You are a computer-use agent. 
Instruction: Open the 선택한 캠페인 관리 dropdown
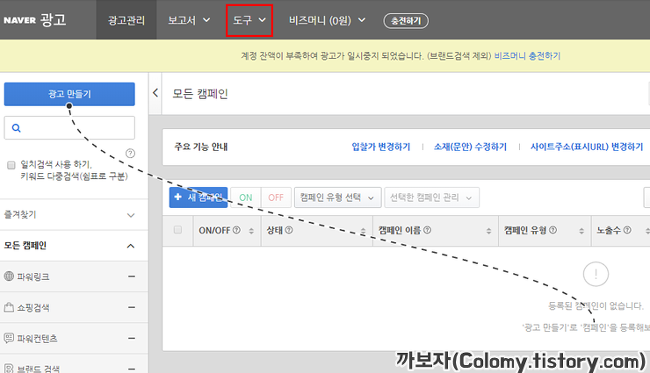432,198
